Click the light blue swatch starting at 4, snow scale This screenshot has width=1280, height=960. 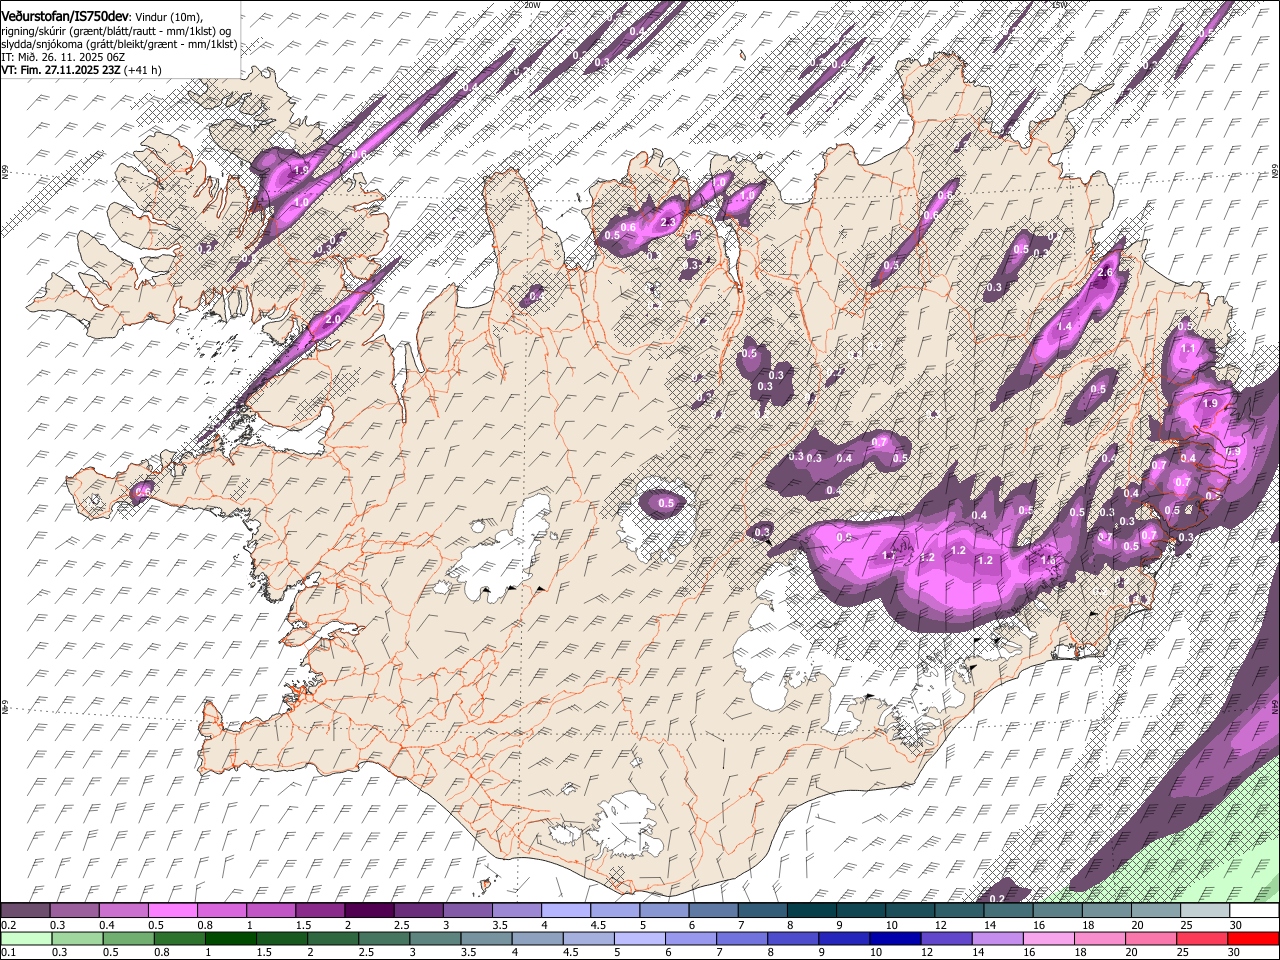pyautogui.click(x=566, y=911)
